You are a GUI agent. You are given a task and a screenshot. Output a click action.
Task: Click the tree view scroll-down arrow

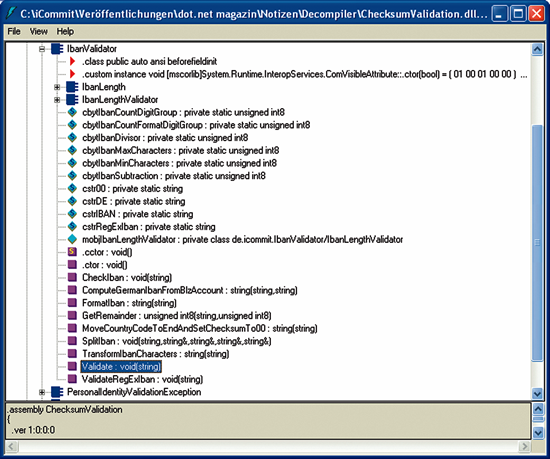pyautogui.click(x=537, y=393)
